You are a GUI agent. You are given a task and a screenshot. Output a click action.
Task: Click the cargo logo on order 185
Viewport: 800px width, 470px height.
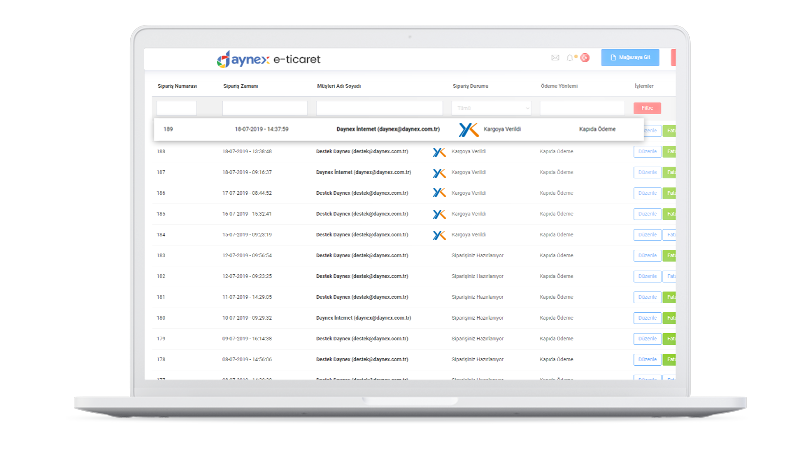coord(439,214)
